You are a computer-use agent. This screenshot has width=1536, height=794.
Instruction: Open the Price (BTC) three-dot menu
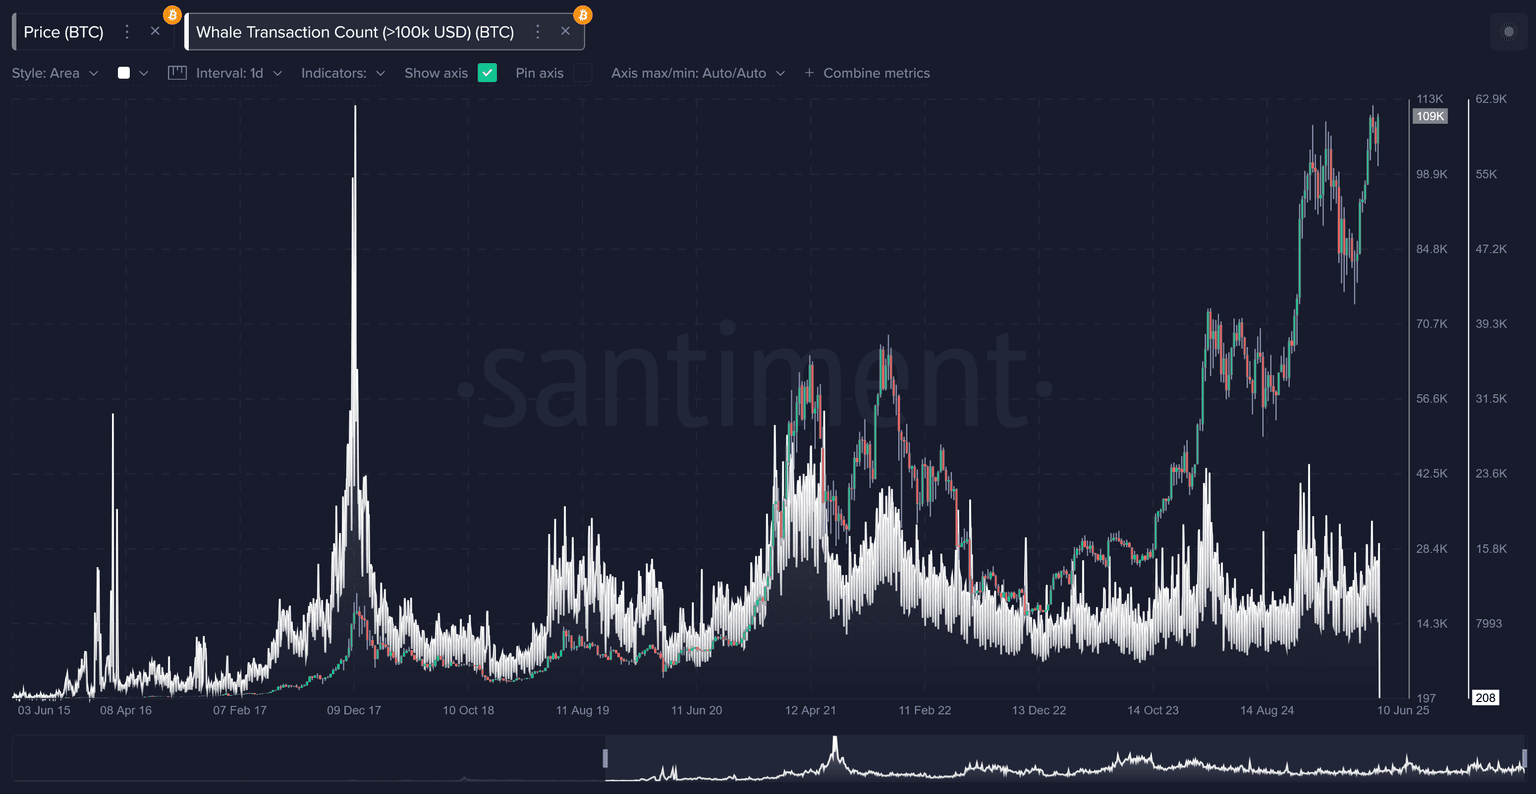click(127, 32)
